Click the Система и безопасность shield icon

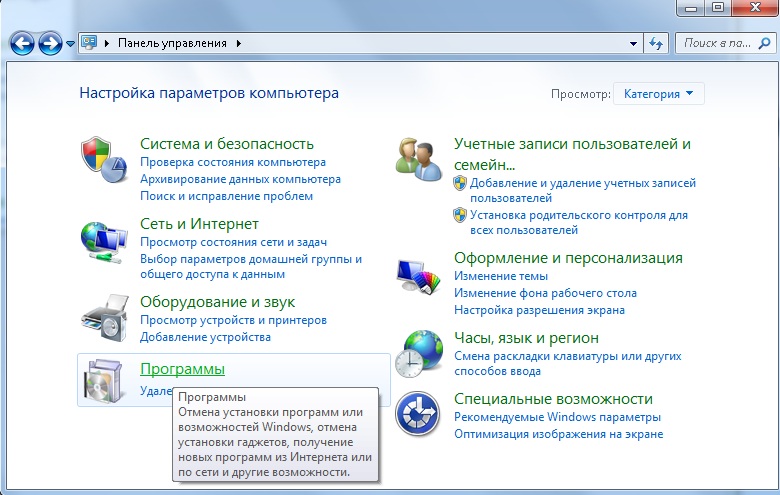click(x=103, y=159)
